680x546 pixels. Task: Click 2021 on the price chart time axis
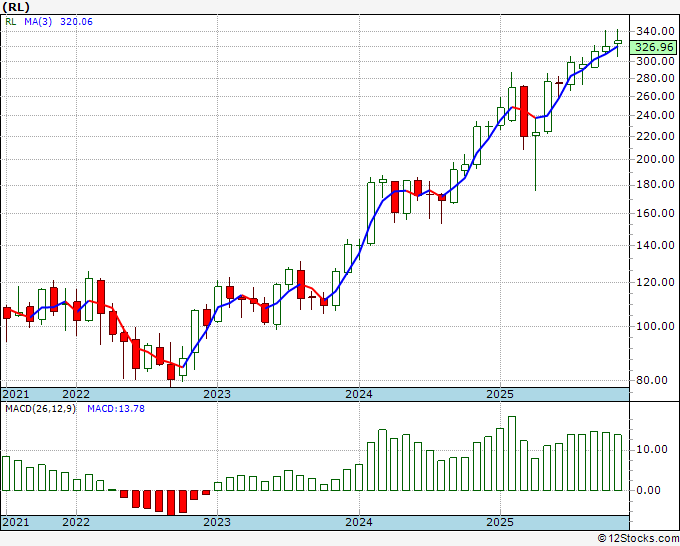pyautogui.click(x=16, y=394)
